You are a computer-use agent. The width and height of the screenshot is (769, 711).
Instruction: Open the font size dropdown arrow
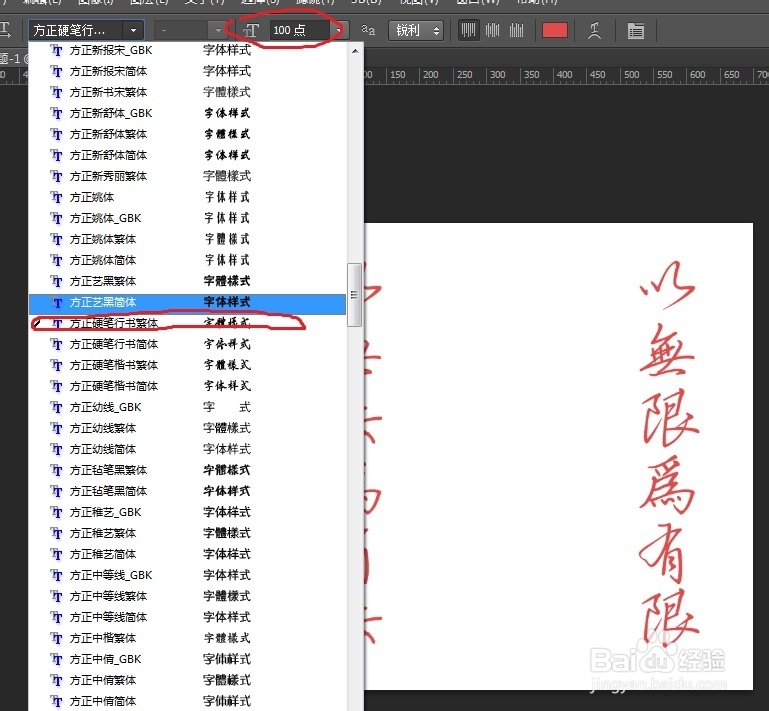tap(338, 30)
